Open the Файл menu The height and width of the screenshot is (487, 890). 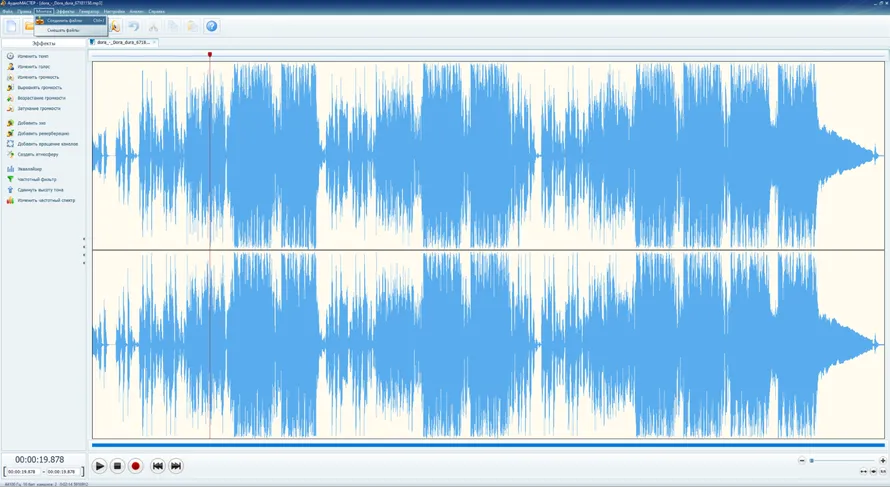pos(7,11)
